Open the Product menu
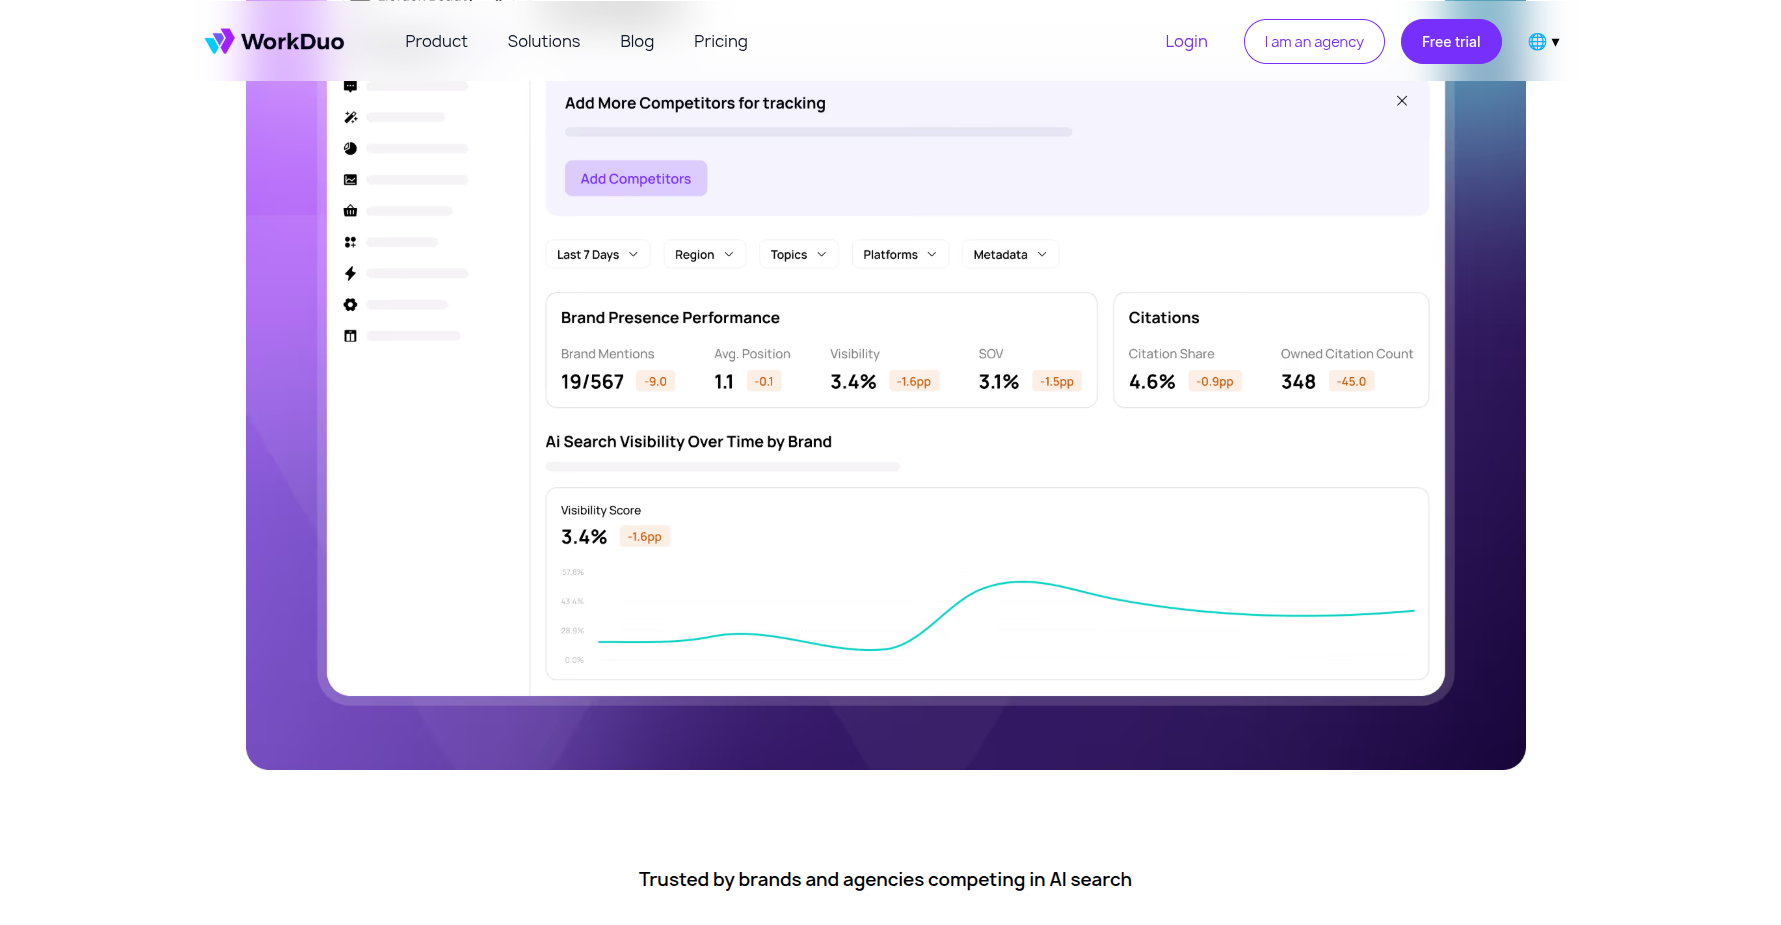Image resolution: width=1781 pixels, height=925 pixels. click(x=436, y=41)
